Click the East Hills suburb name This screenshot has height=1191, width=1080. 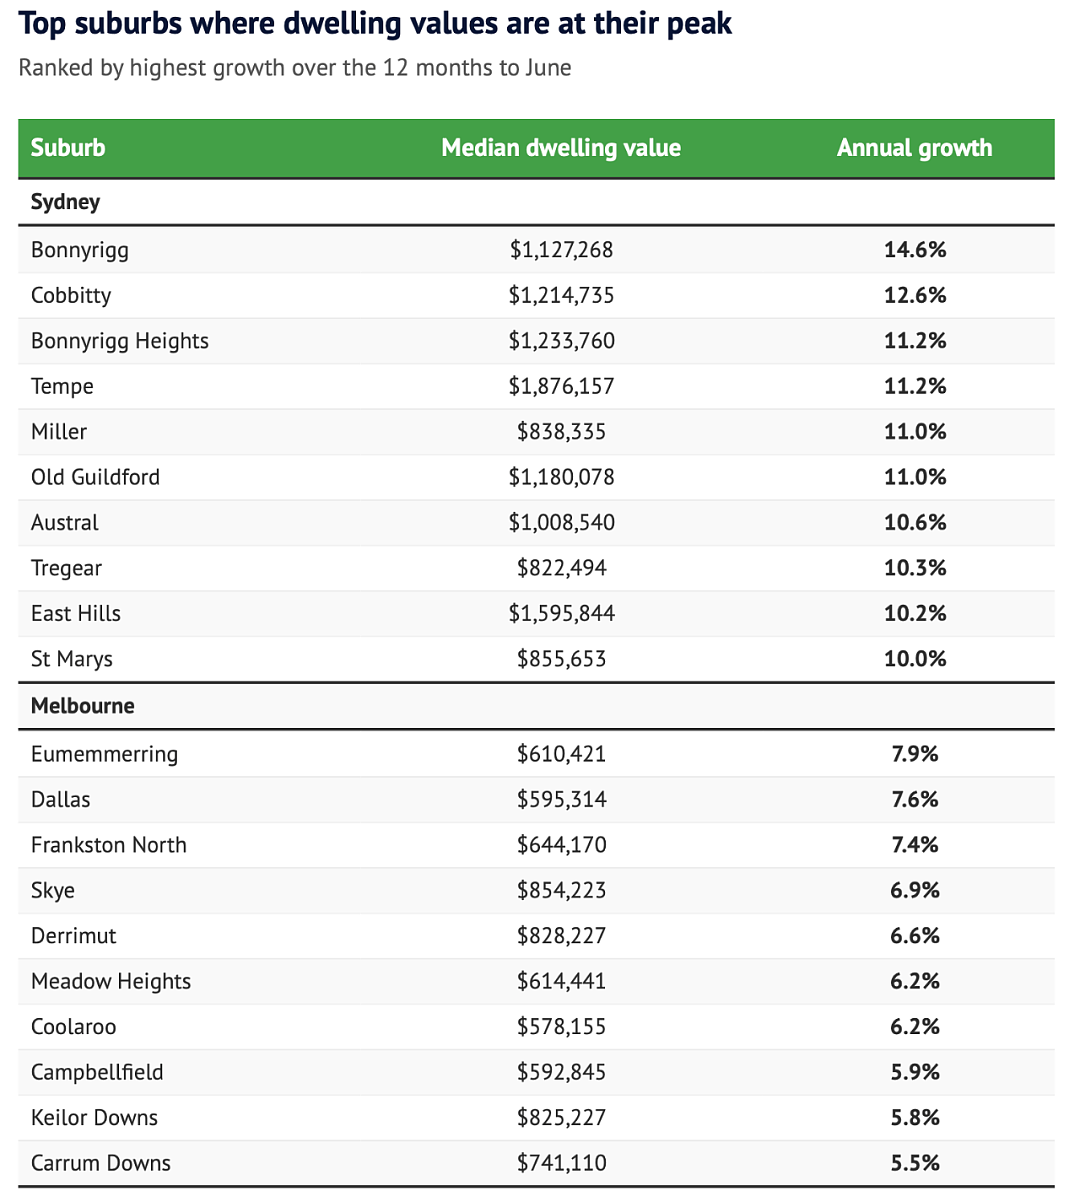[76, 613]
